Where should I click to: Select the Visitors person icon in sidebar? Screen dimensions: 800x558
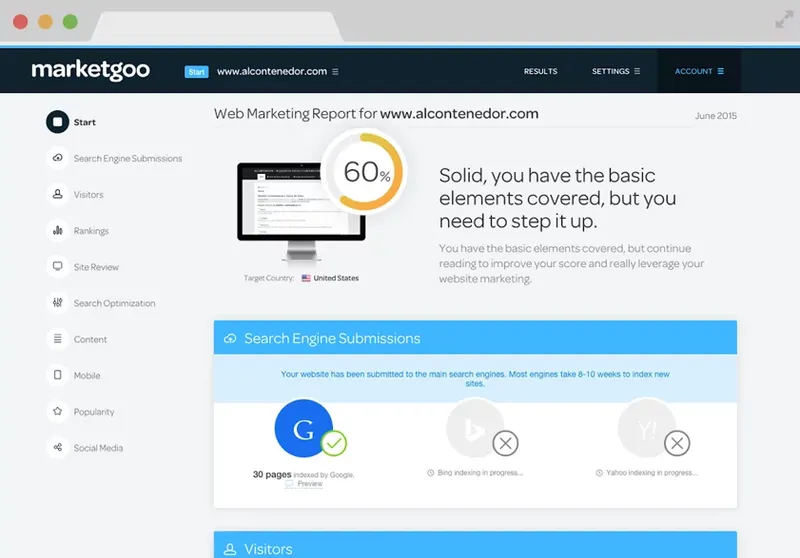(58, 194)
